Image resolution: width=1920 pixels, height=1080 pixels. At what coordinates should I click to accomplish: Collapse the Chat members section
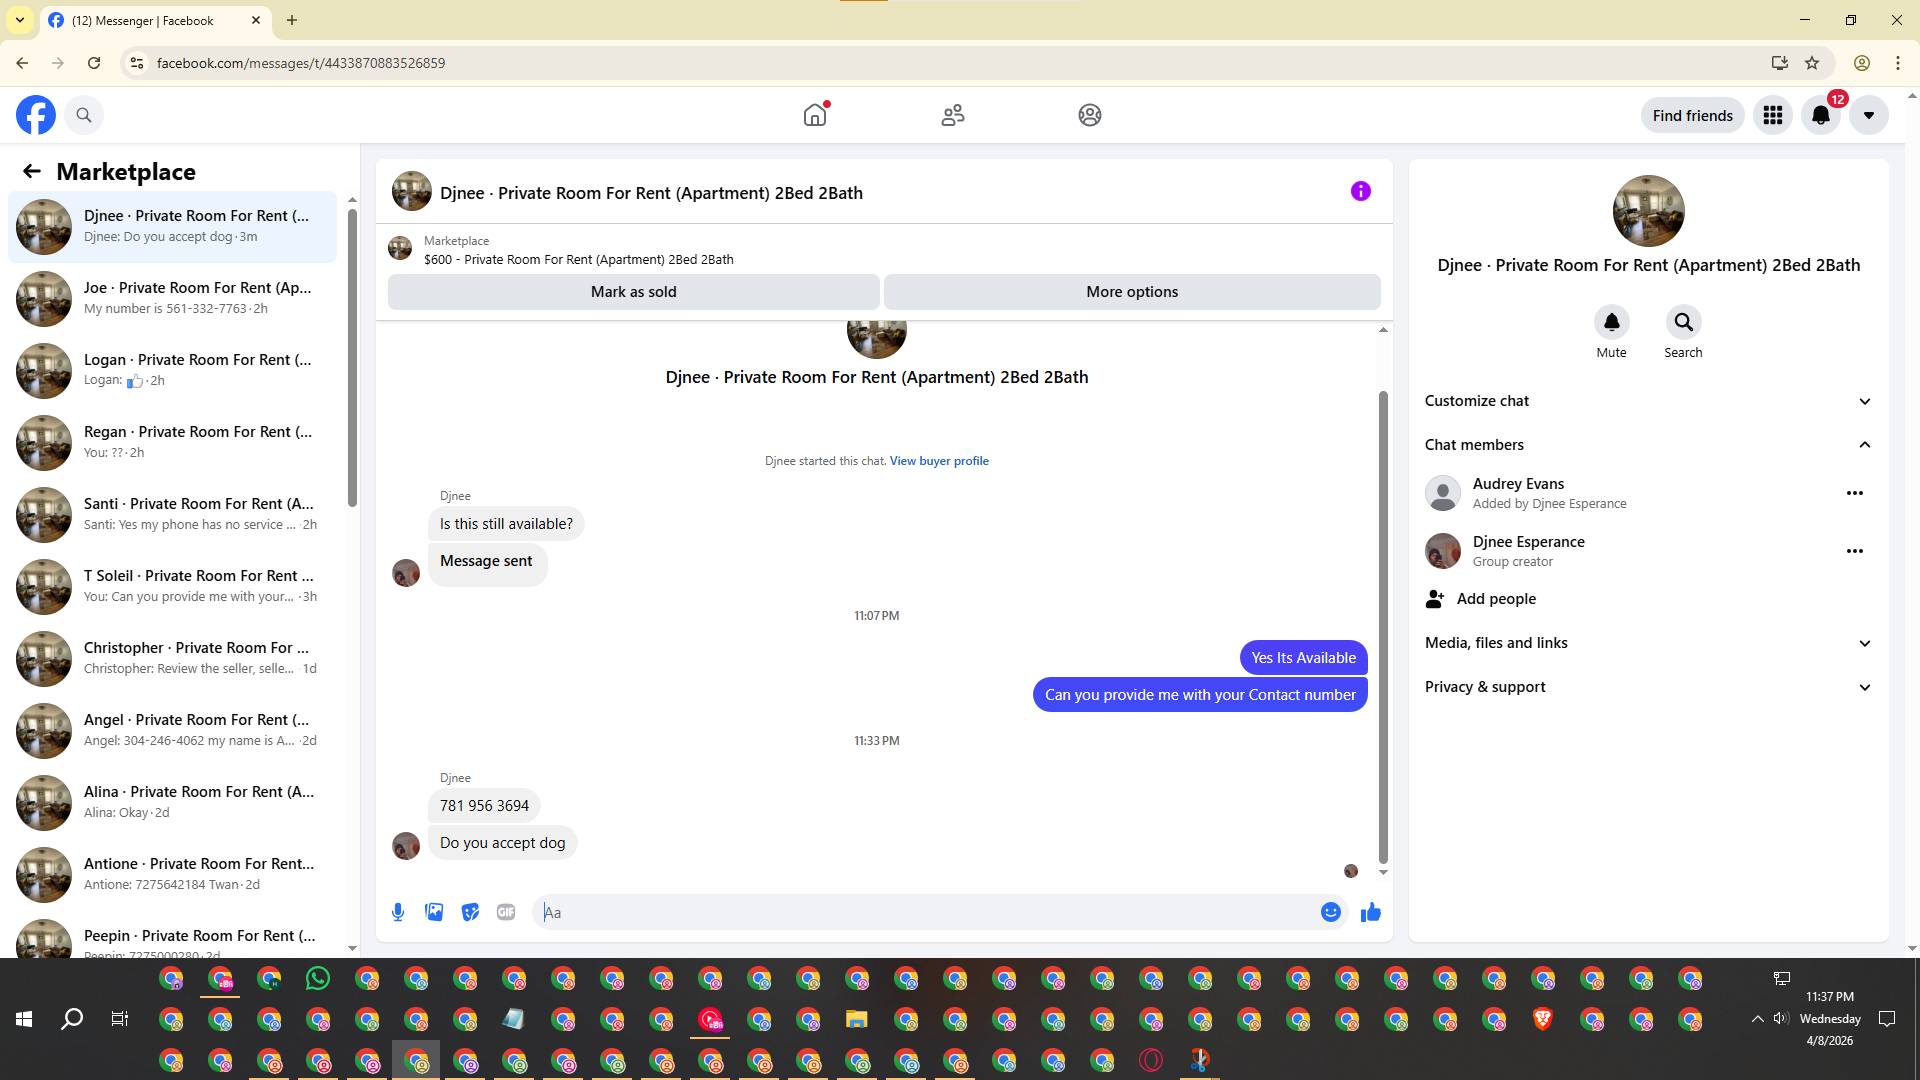(1864, 445)
